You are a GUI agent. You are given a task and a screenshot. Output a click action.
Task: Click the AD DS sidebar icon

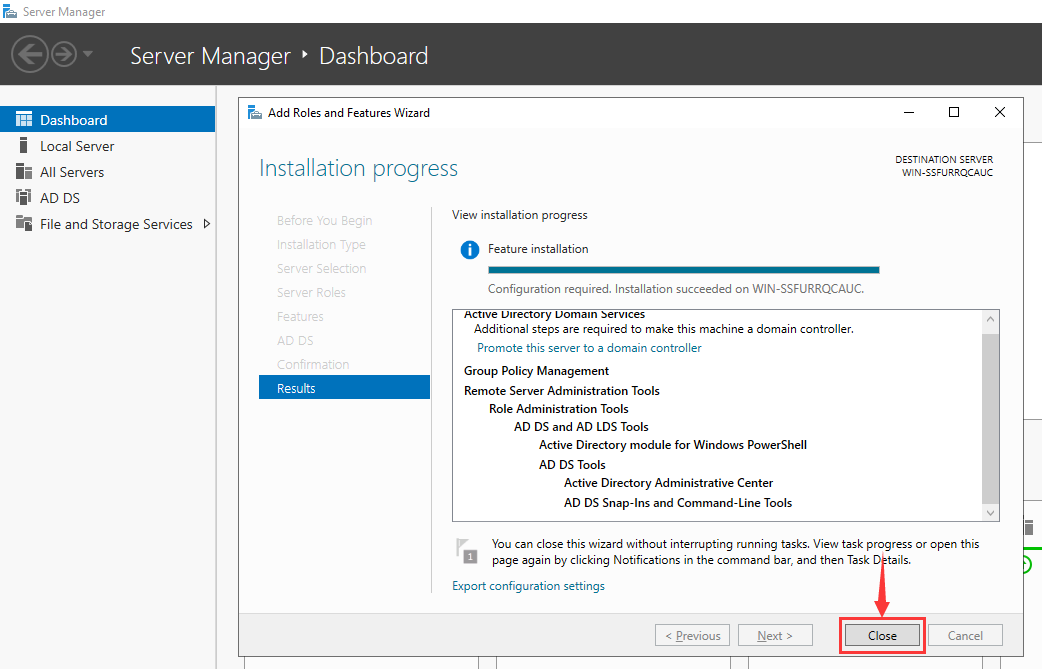pos(24,198)
